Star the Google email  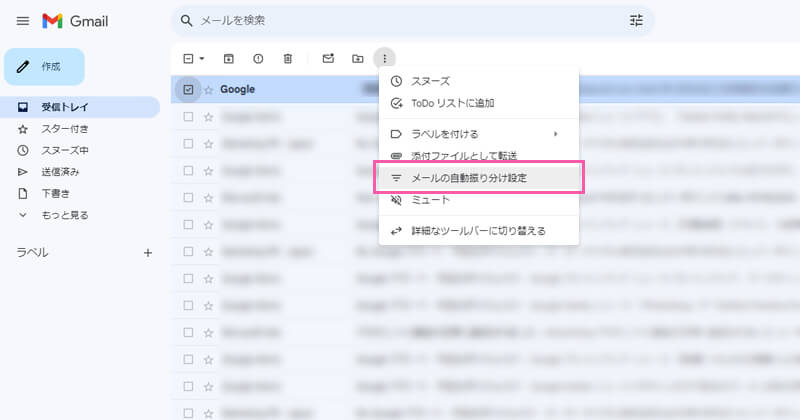coord(209,89)
